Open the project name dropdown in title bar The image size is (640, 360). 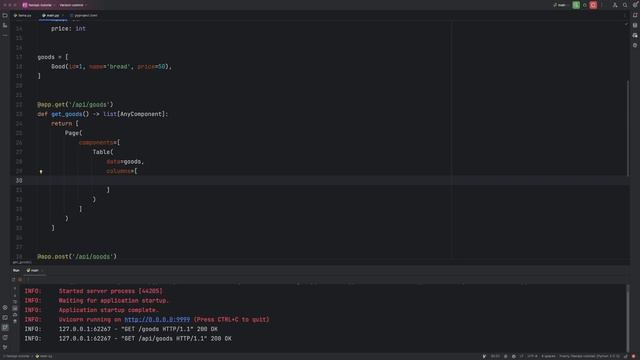39,5
